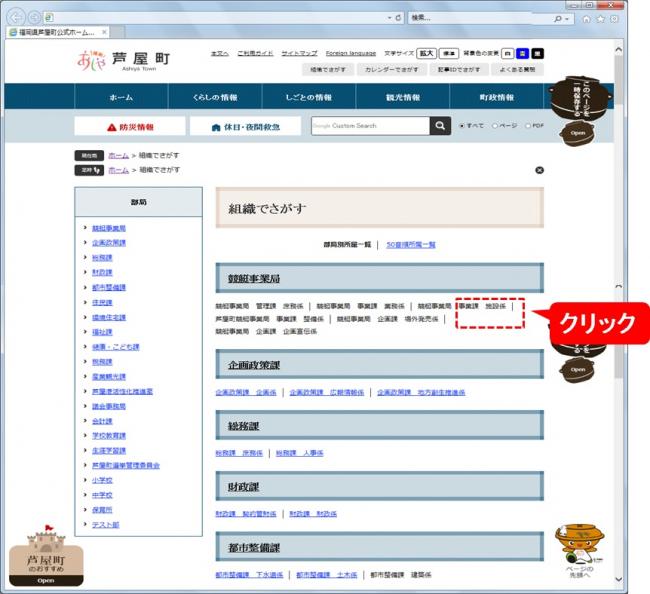
Task: Select the すべて search radio option
Action: 461,126
